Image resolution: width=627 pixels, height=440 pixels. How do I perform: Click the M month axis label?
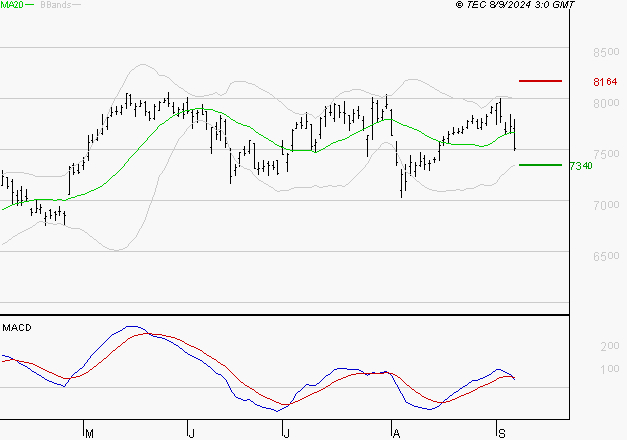tap(90, 433)
